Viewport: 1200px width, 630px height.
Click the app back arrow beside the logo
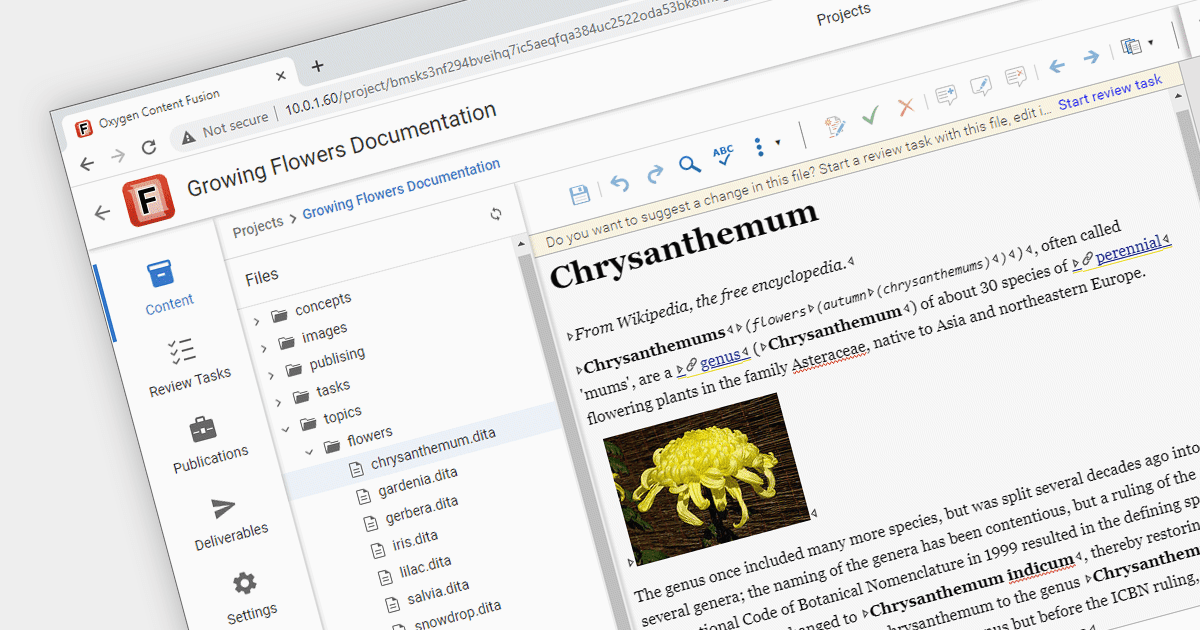click(101, 212)
